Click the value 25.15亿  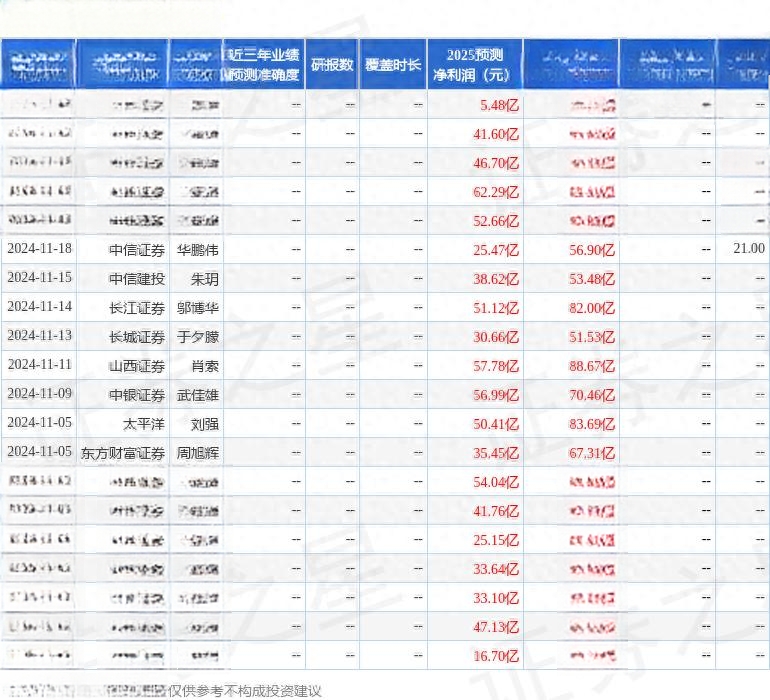tap(496, 540)
